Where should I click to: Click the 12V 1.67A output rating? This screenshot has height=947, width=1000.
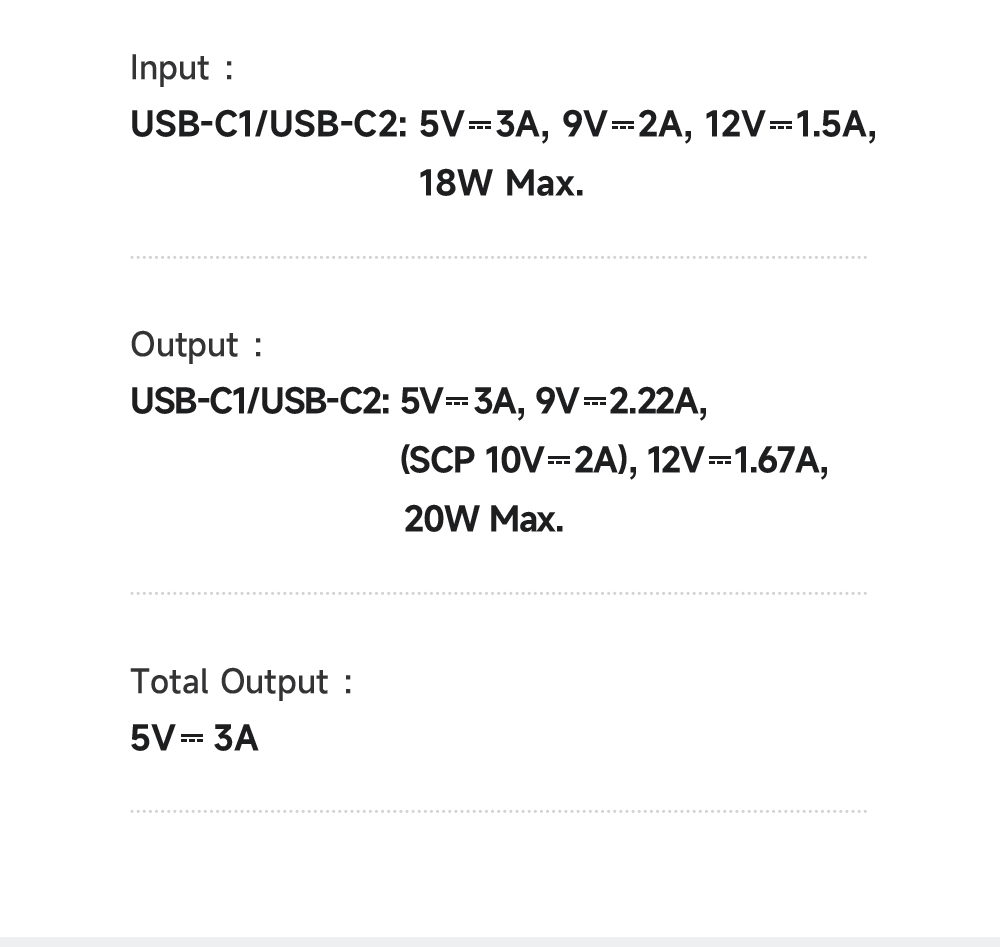click(737, 461)
